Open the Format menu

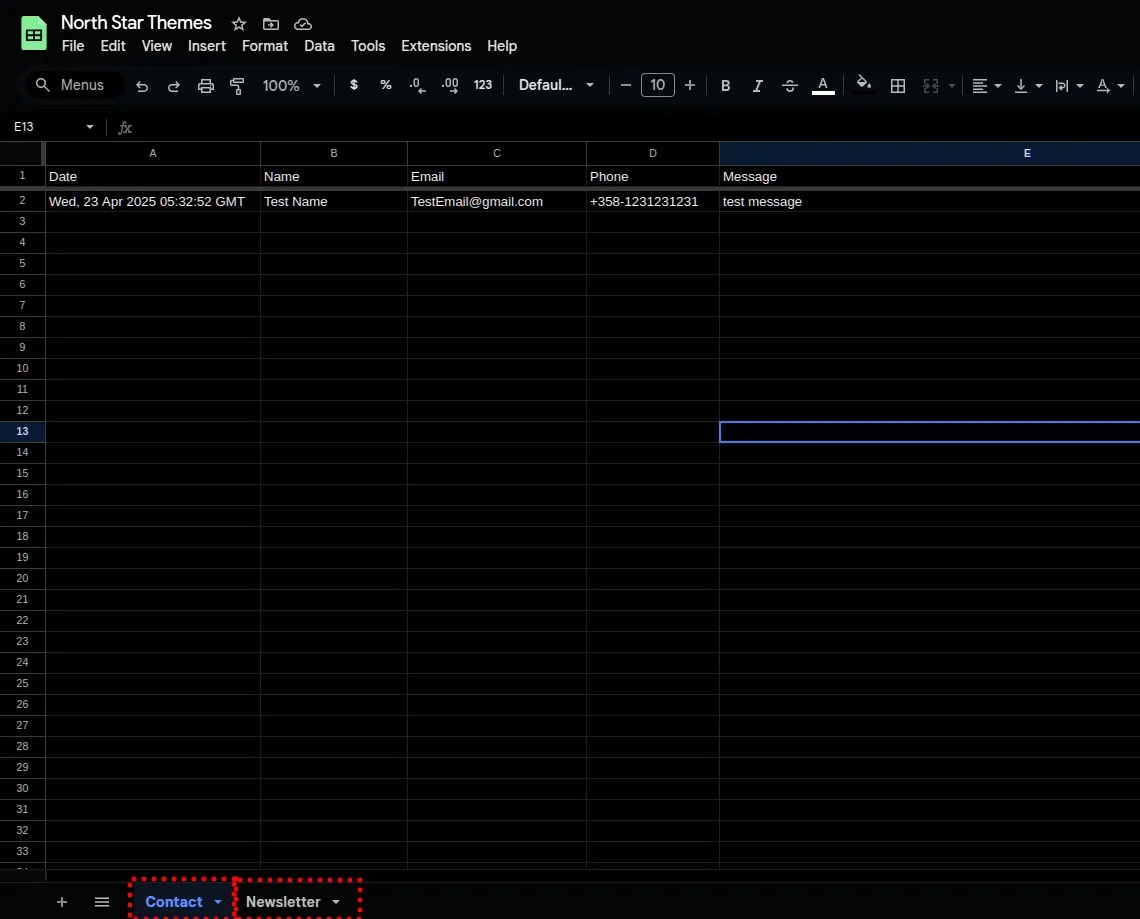tap(265, 46)
